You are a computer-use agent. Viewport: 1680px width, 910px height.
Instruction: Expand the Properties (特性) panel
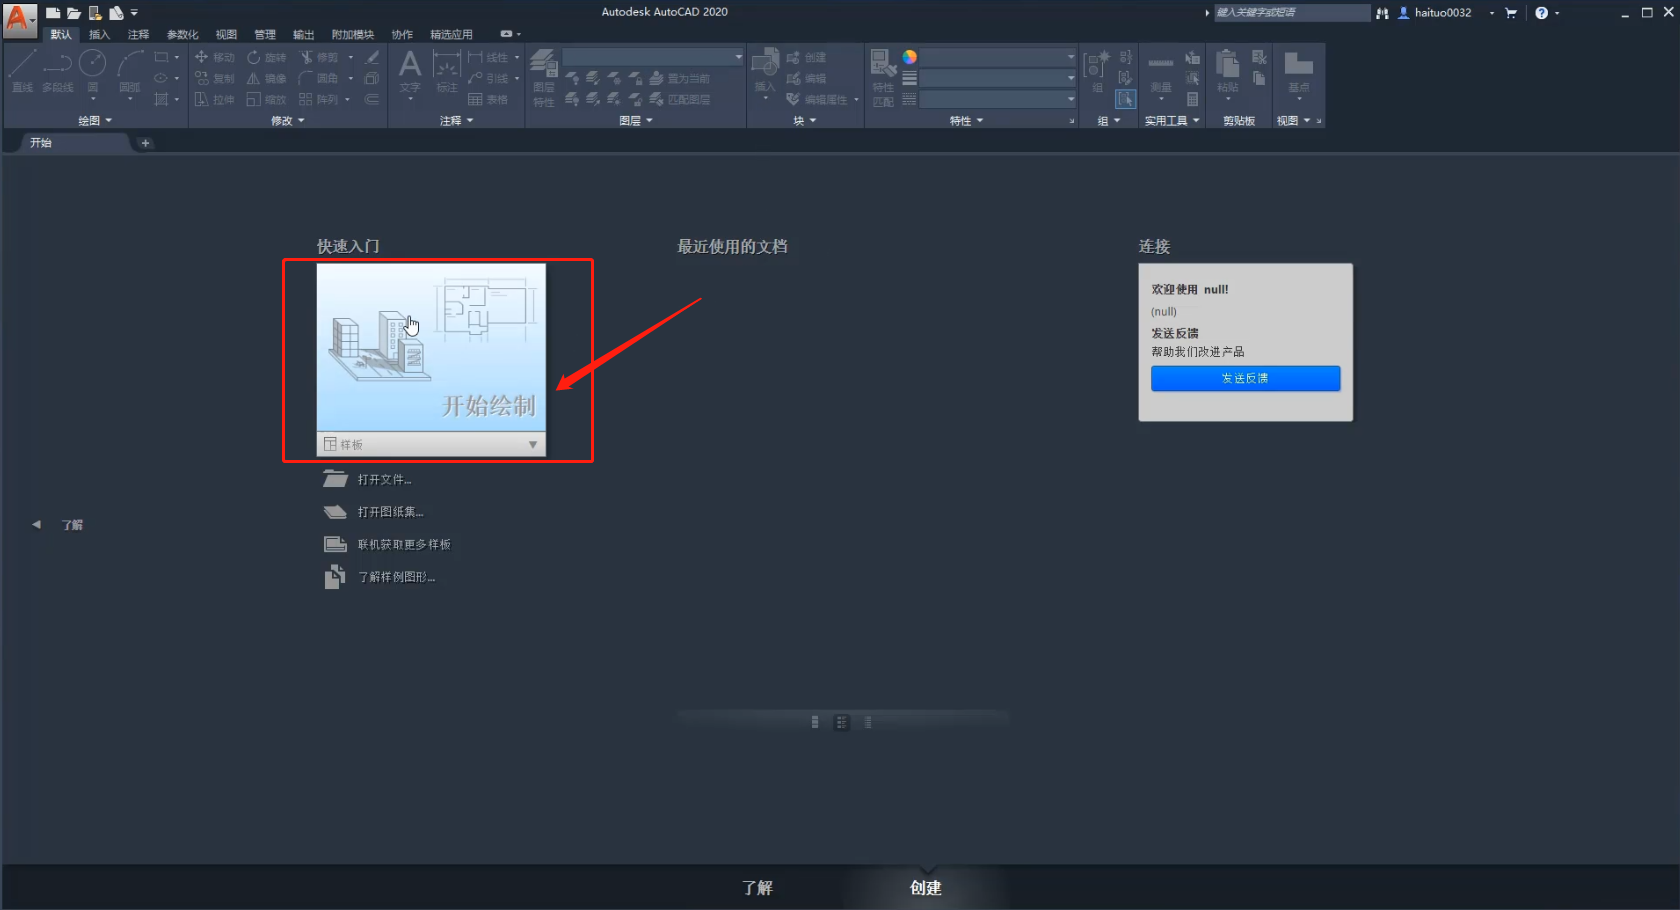coord(967,120)
